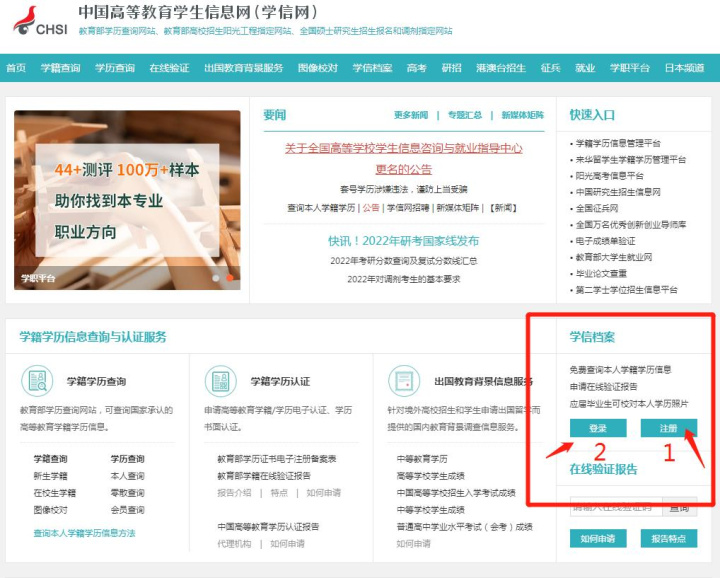Click the 报告特点 teal button
Viewport: 720px width, 578px height.
coord(669,538)
